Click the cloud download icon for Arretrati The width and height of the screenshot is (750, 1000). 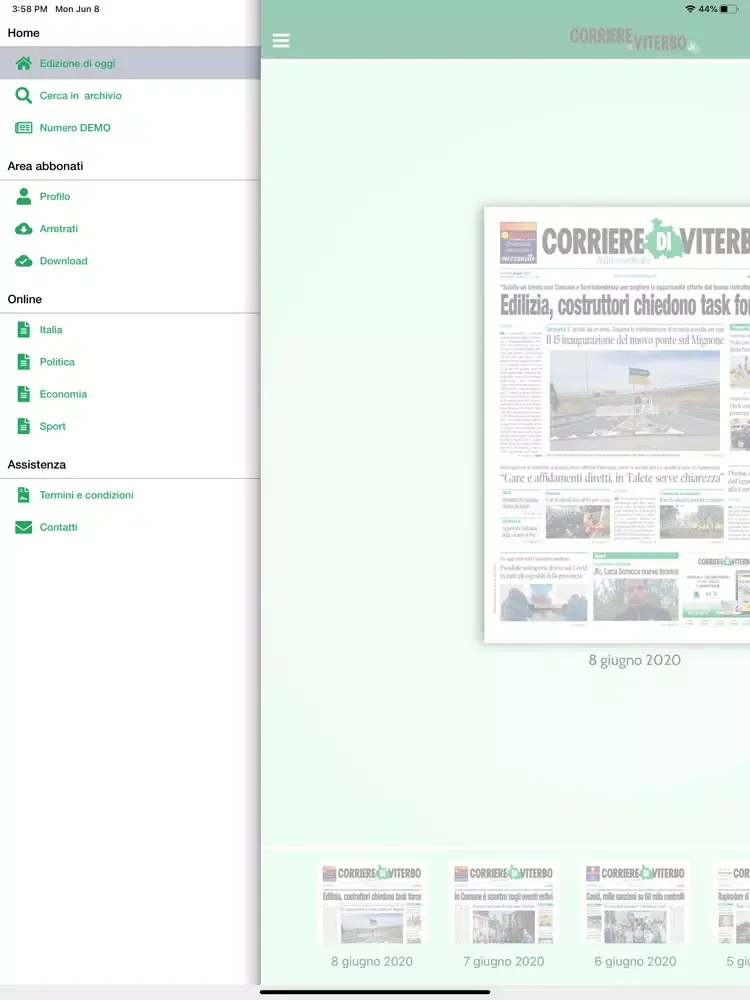coord(24,229)
